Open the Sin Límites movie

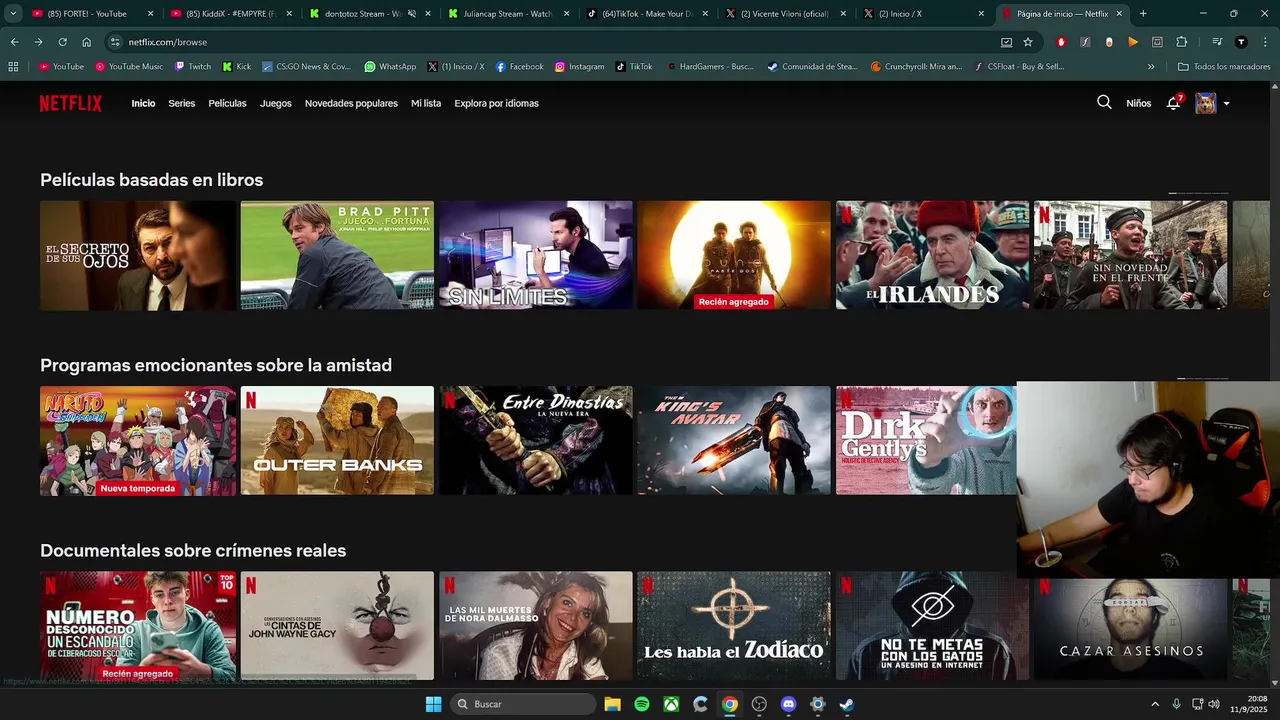[536, 255]
